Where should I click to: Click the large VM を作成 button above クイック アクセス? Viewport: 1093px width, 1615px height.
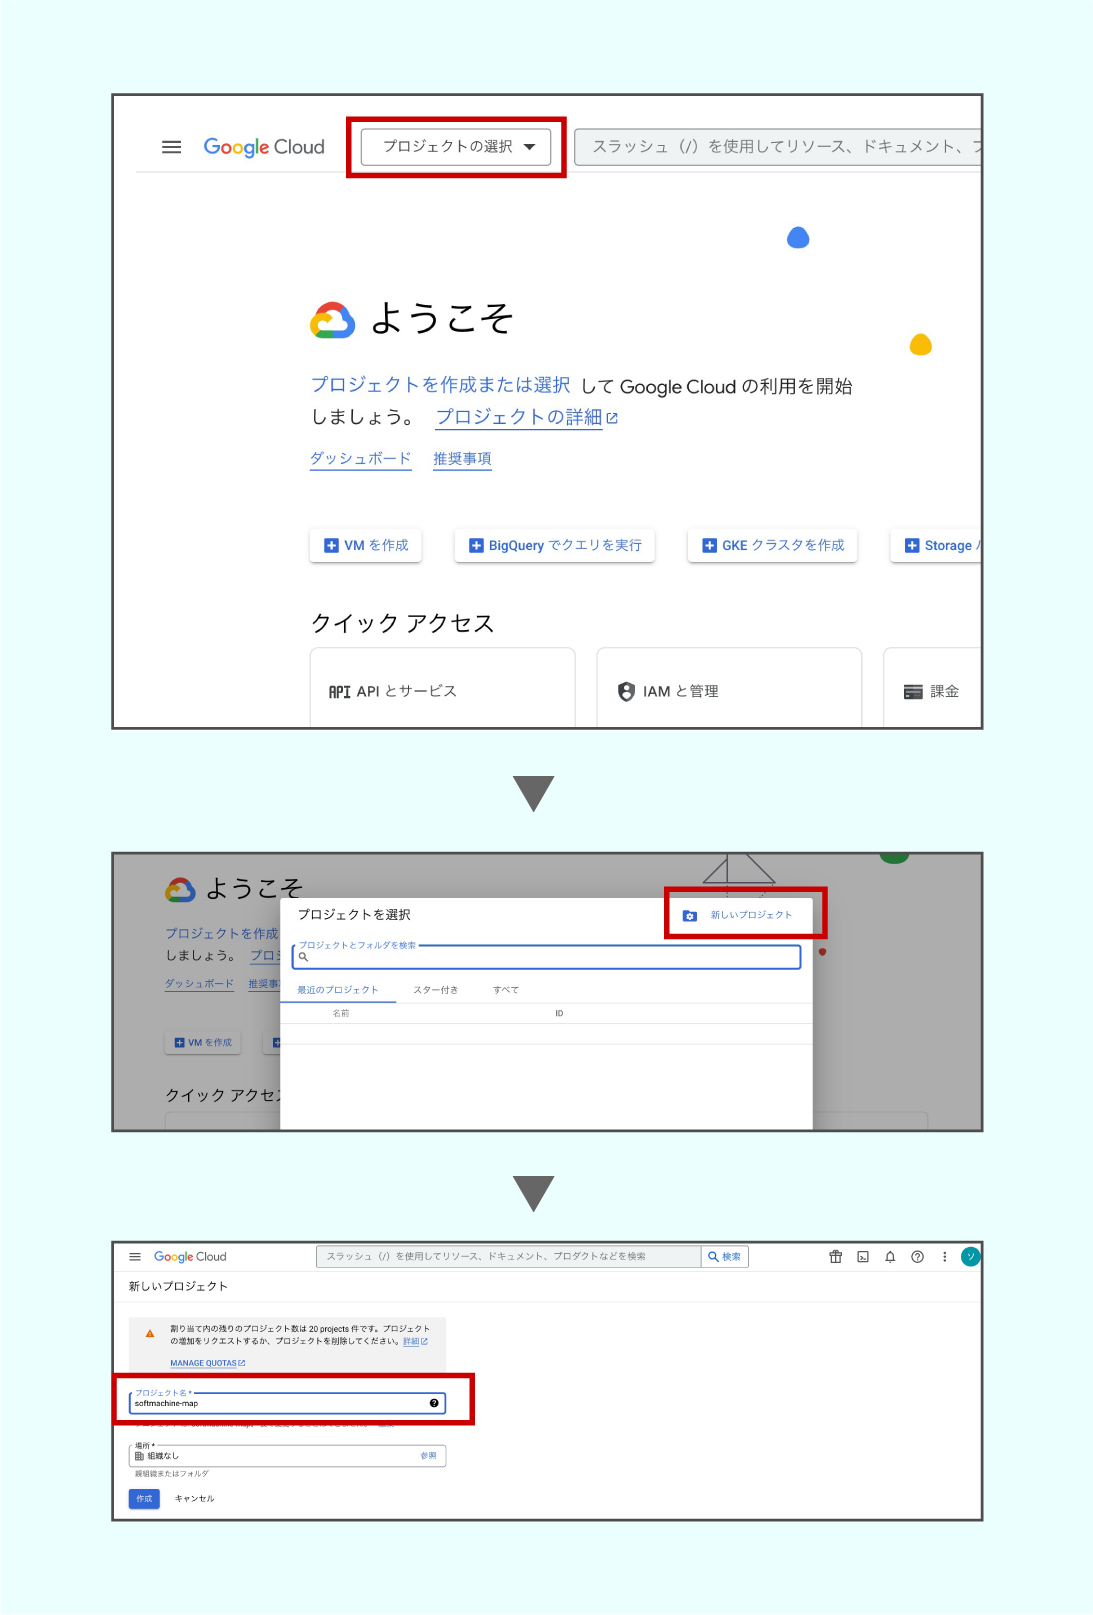[x=366, y=545]
